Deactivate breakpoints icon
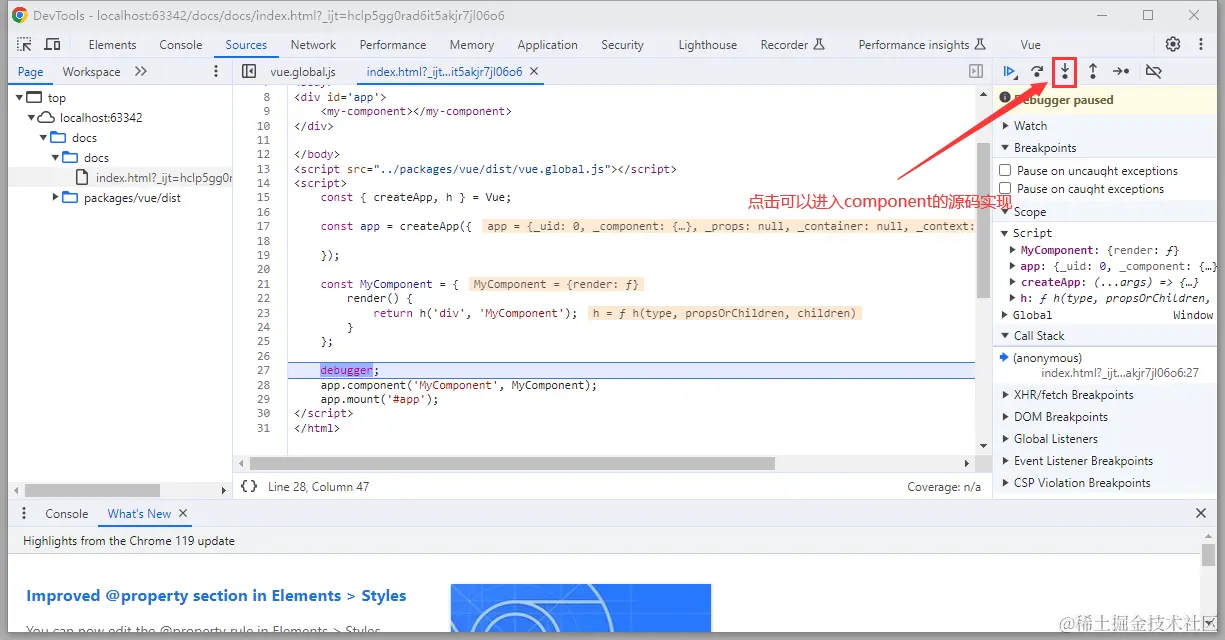The width and height of the screenshot is (1225, 640). (1153, 72)
